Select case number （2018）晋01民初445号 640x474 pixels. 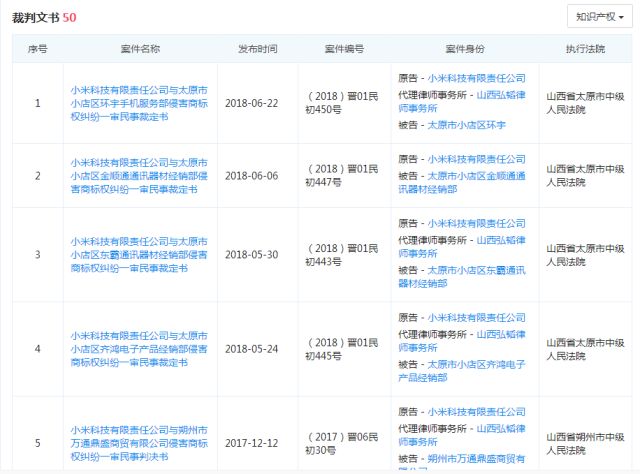[x=342, y=349]
